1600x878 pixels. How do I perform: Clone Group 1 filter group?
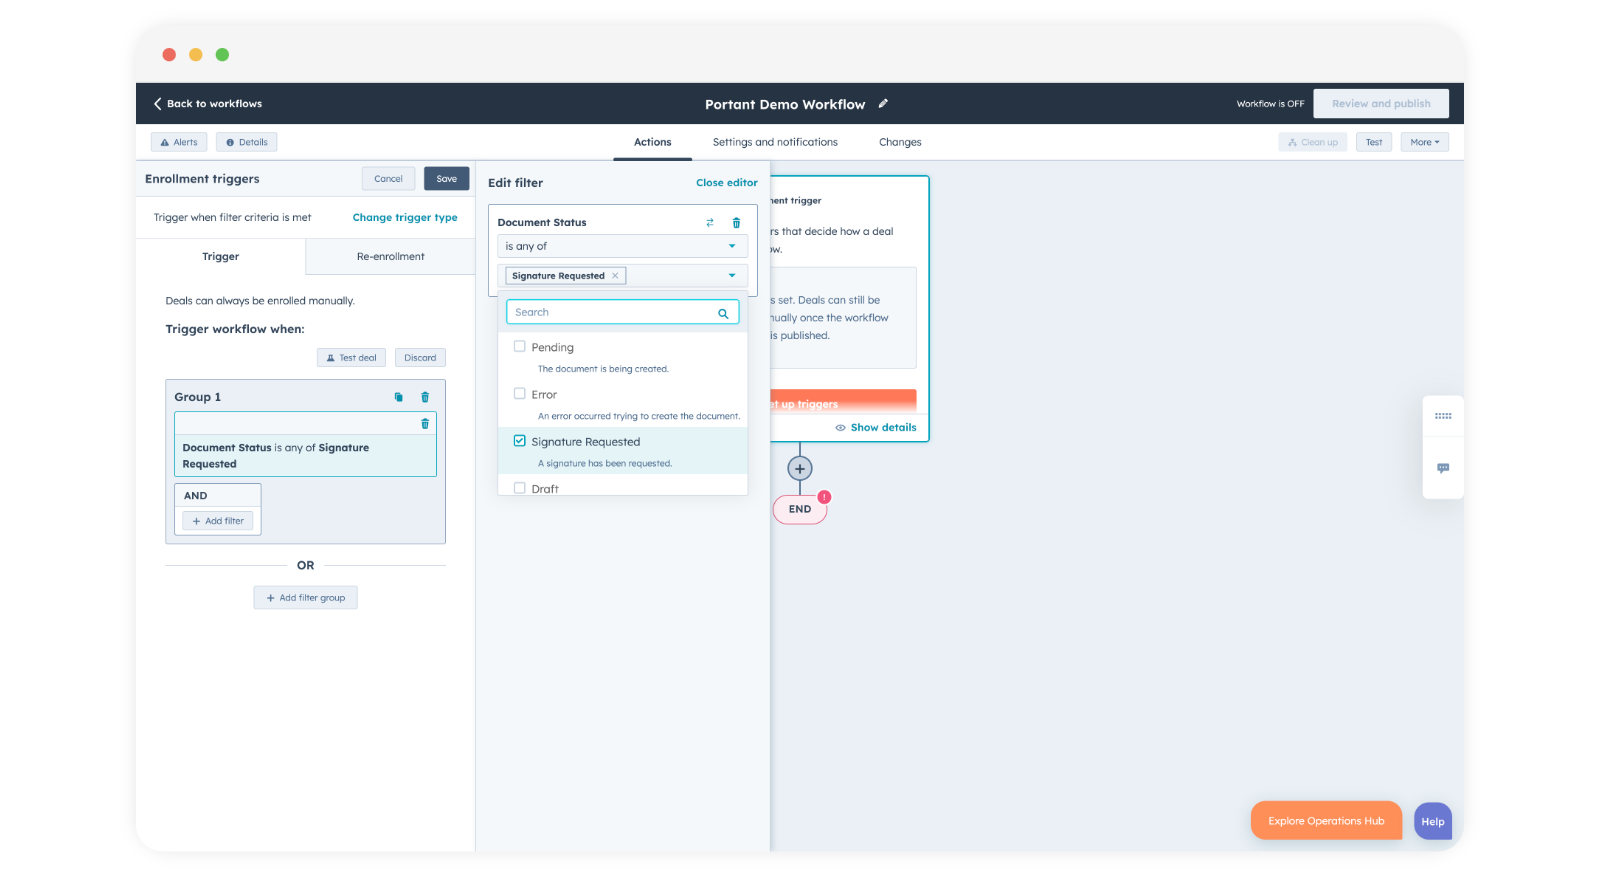pos(399,397)
